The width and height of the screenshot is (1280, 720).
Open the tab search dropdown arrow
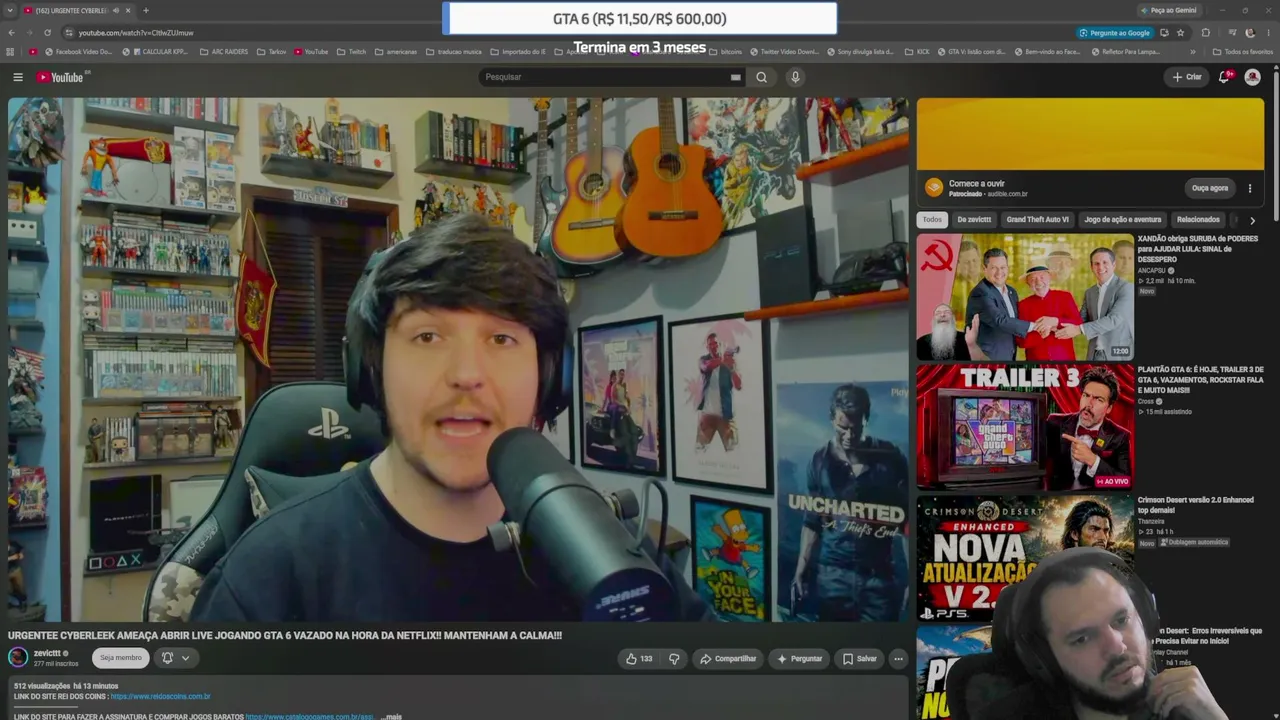point(10,10)
